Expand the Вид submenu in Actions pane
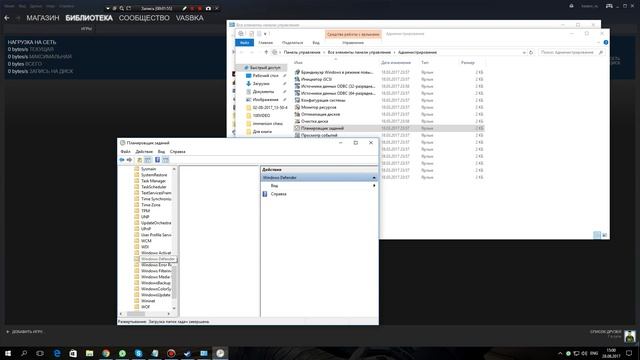 coord(374,186)
